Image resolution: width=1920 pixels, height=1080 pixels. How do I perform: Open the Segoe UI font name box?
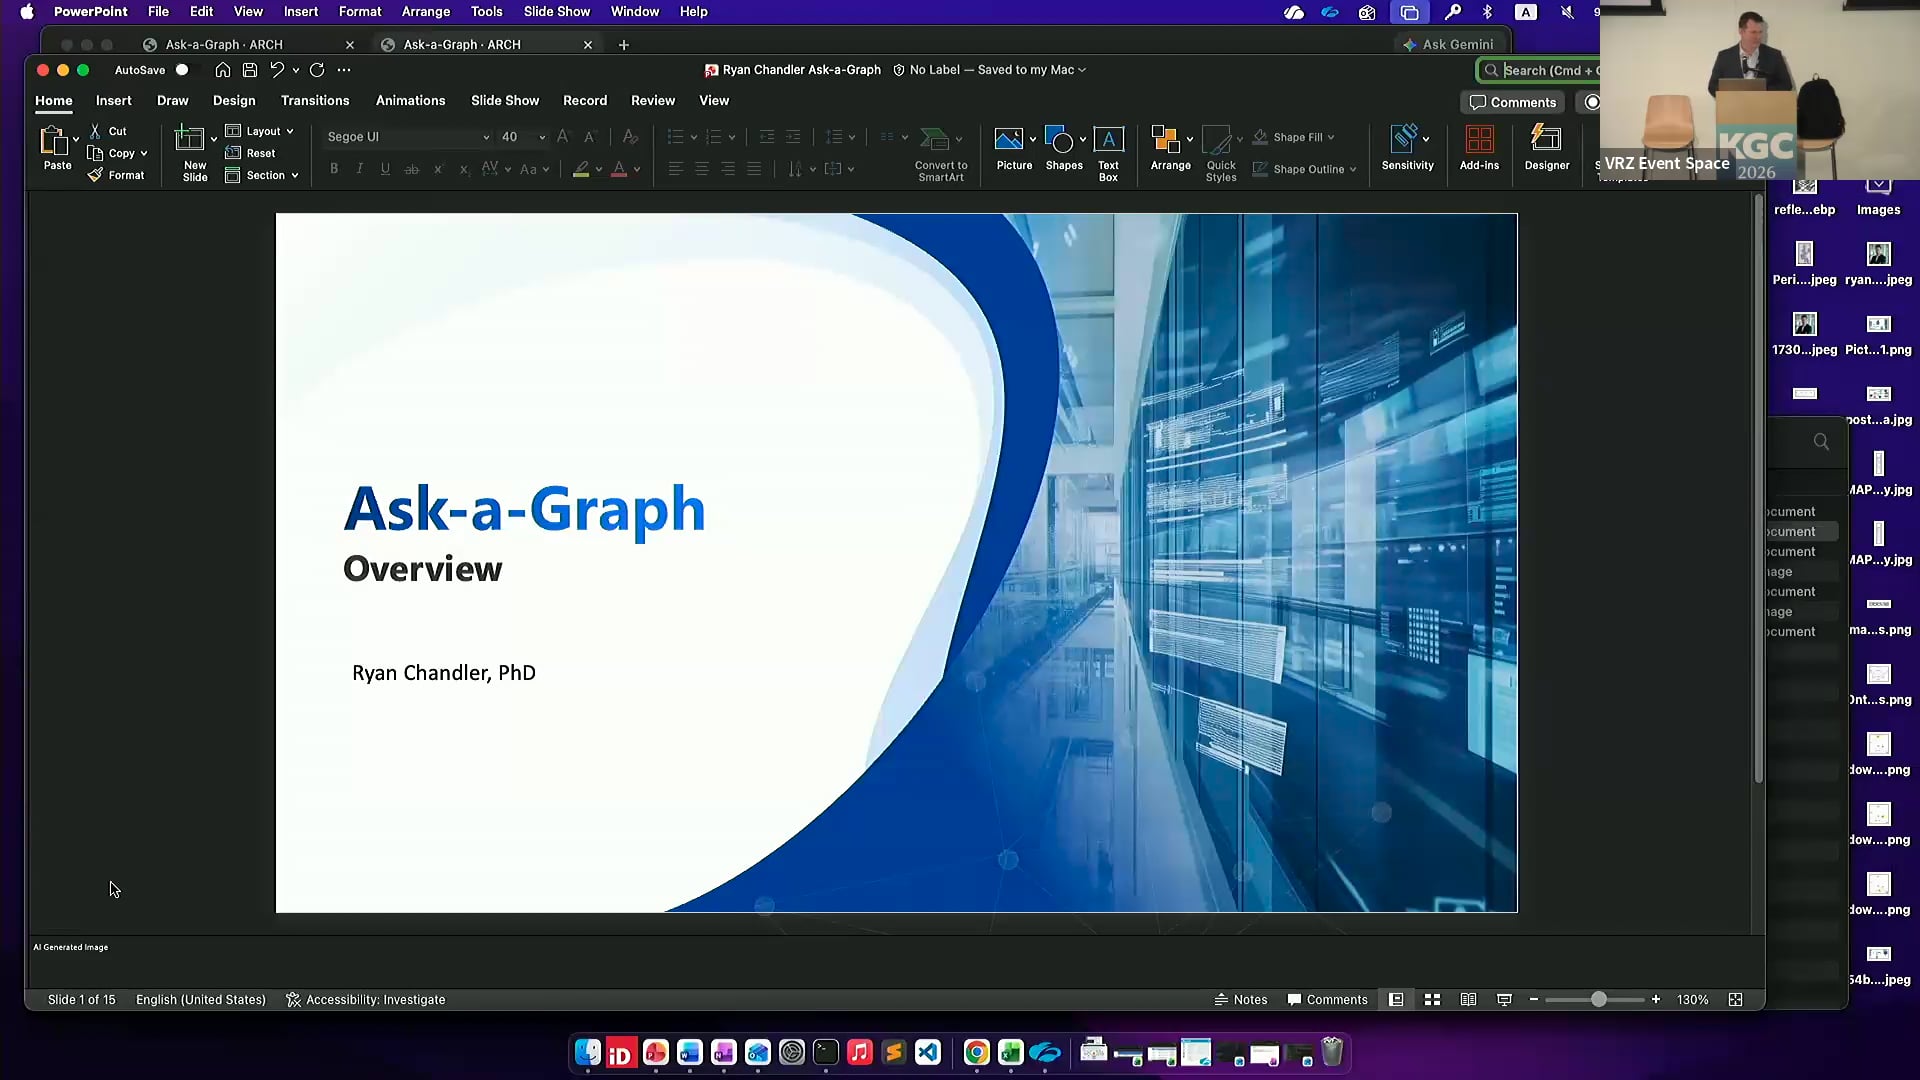point(408,137)
